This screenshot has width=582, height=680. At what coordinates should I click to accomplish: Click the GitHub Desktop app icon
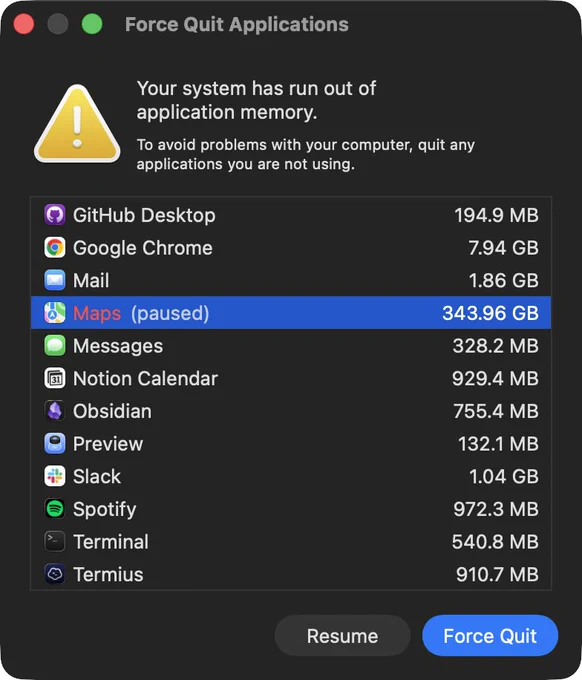pyautogui.click(x=55, y=215)
